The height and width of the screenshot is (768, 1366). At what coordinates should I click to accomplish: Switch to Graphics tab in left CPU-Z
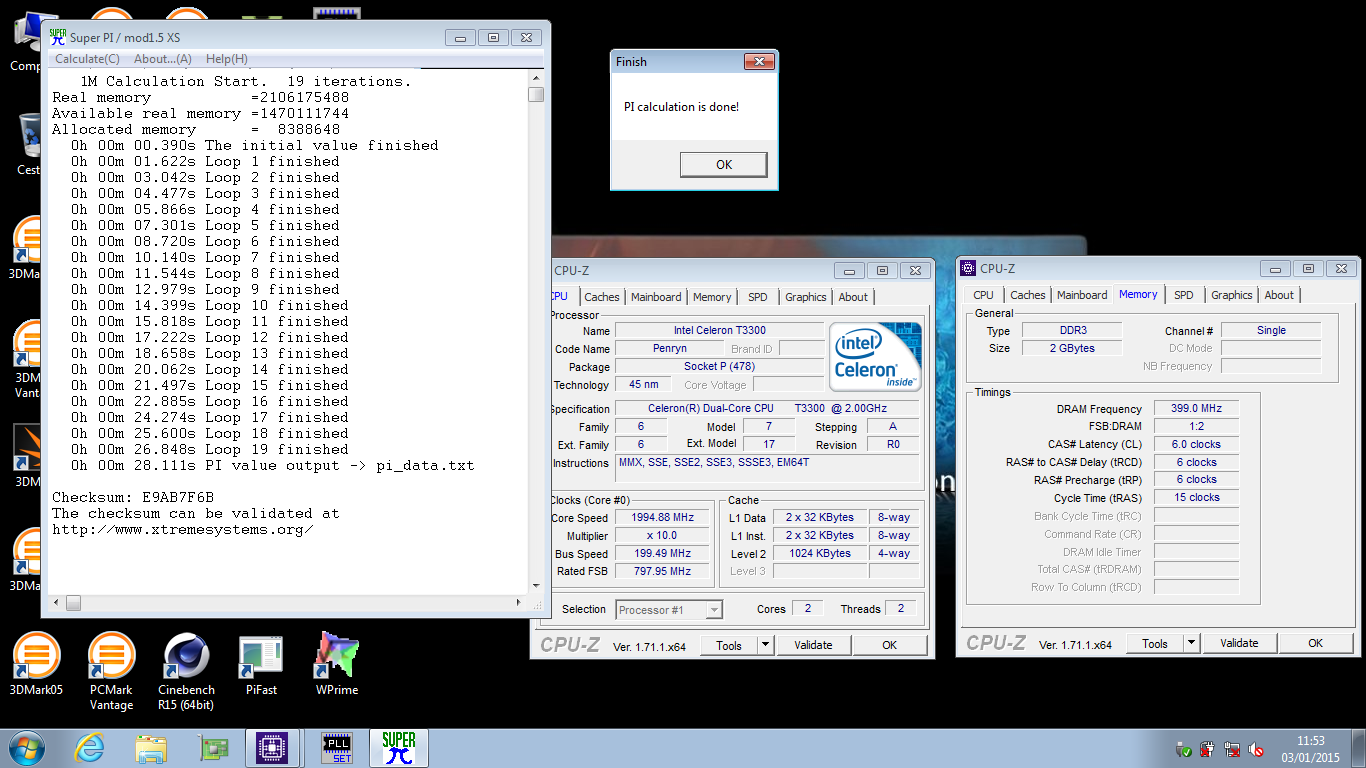point(806,297)
